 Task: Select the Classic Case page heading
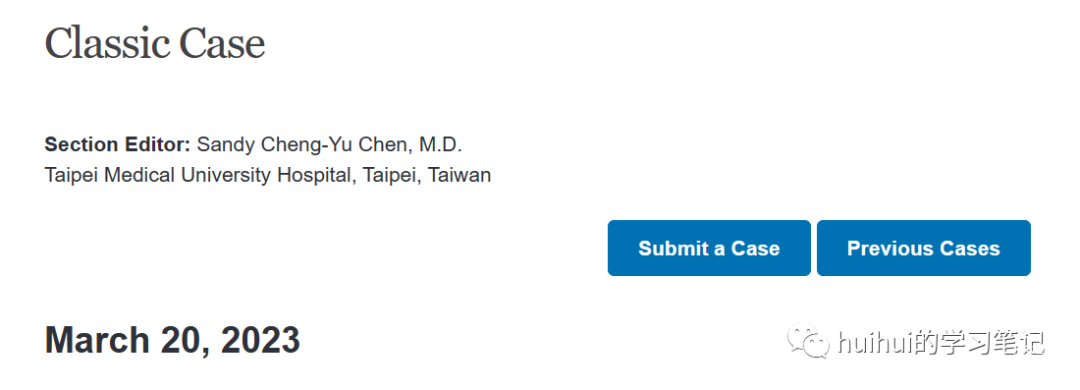(x=155, y=43)
